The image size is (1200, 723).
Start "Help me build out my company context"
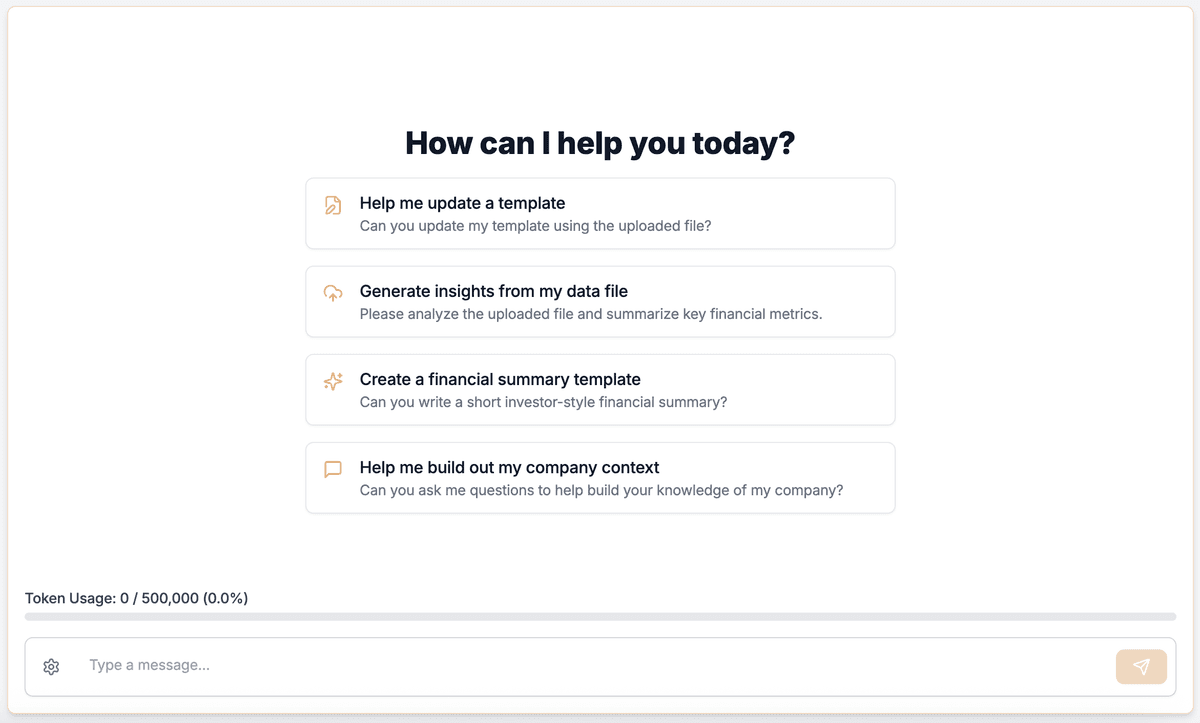509,467
